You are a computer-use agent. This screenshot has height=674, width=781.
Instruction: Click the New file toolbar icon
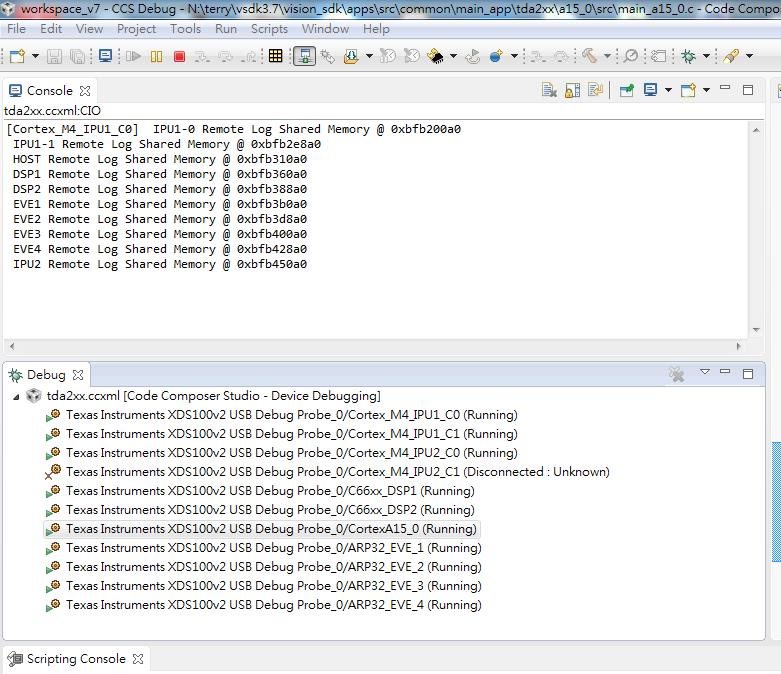coord(17,56)
